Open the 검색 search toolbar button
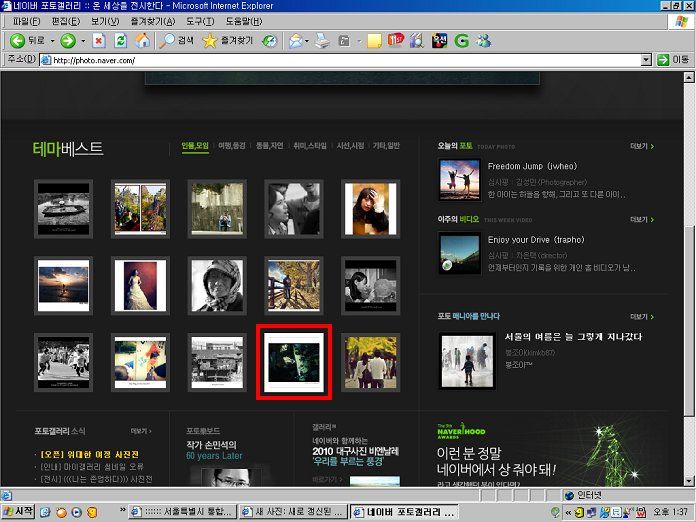696x522 pixels. pos(176,41)
